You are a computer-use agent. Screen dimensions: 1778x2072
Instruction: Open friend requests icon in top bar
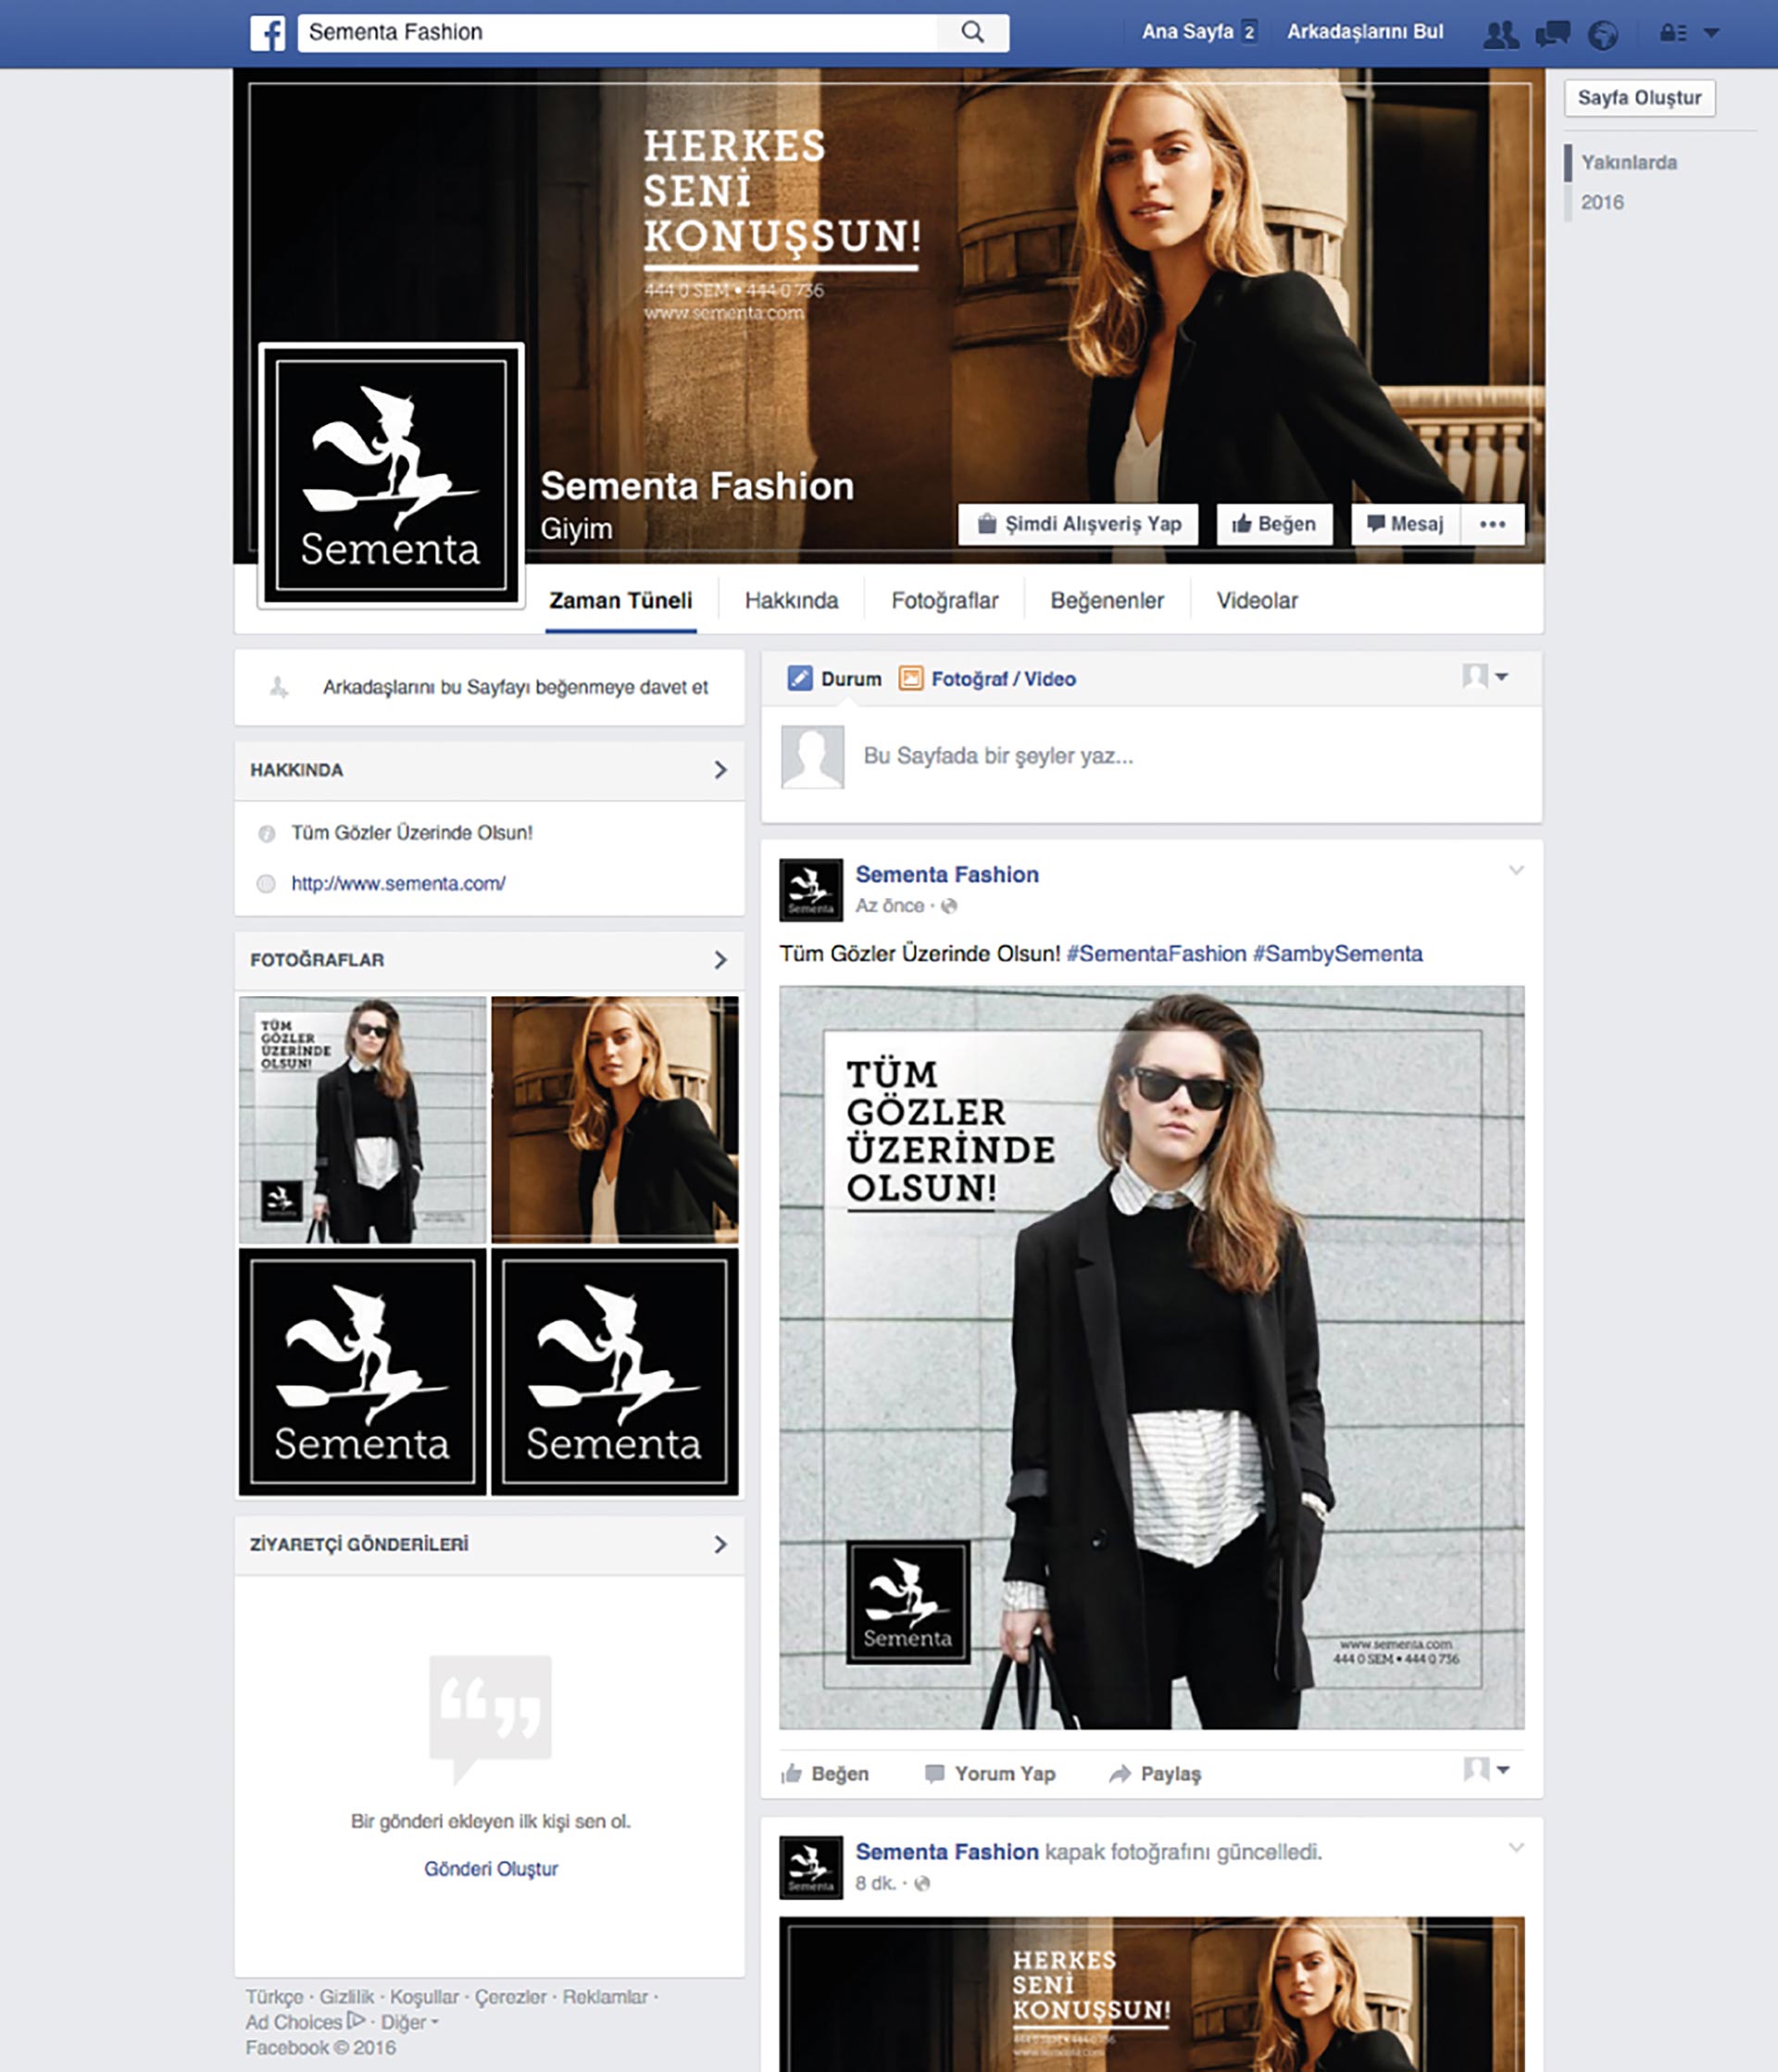point(1500,35)
